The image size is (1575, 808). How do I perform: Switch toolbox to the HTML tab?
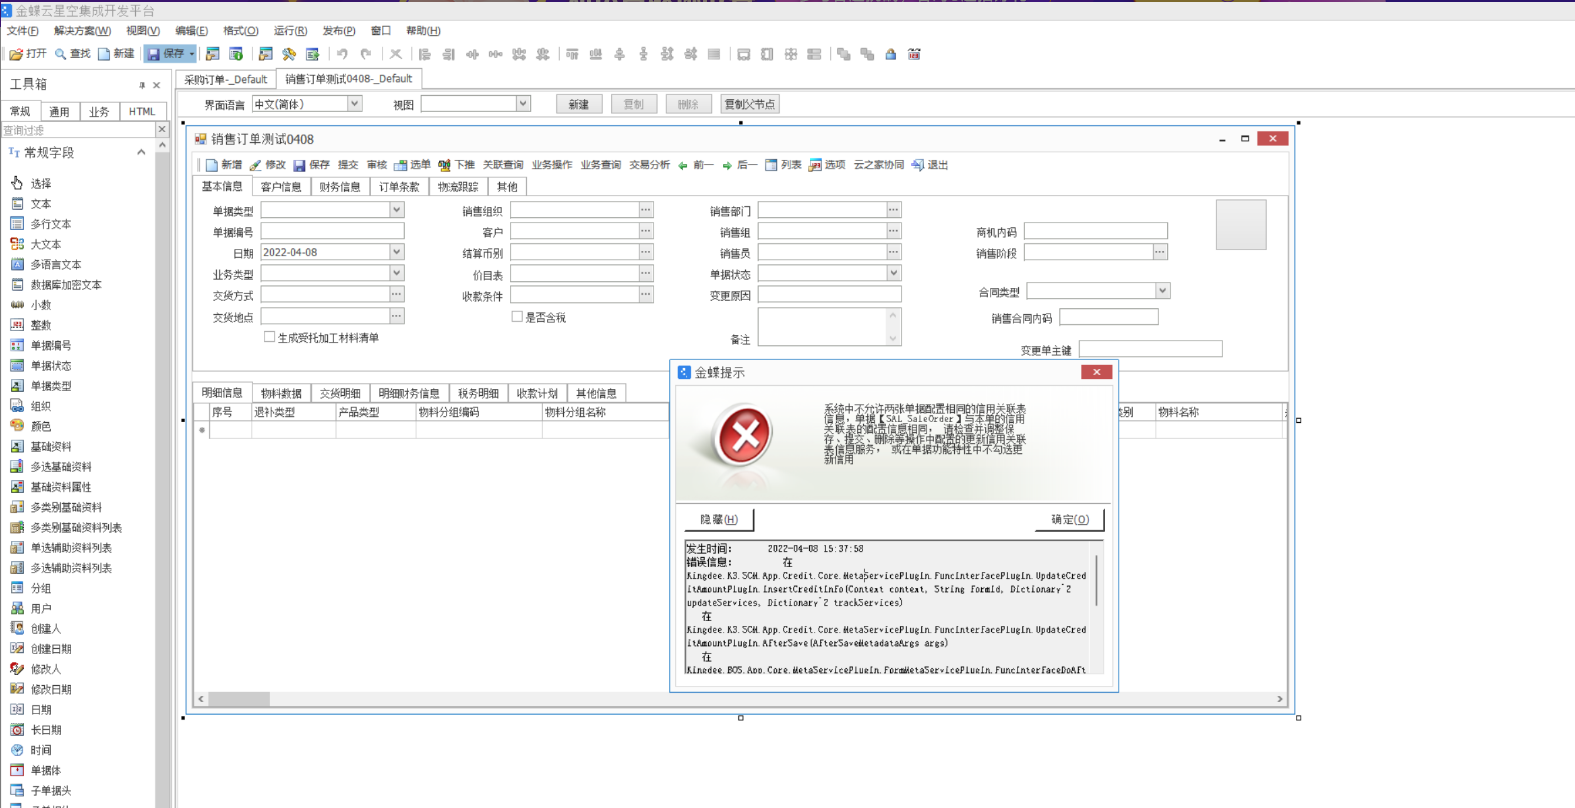click(x=142, y=112)
